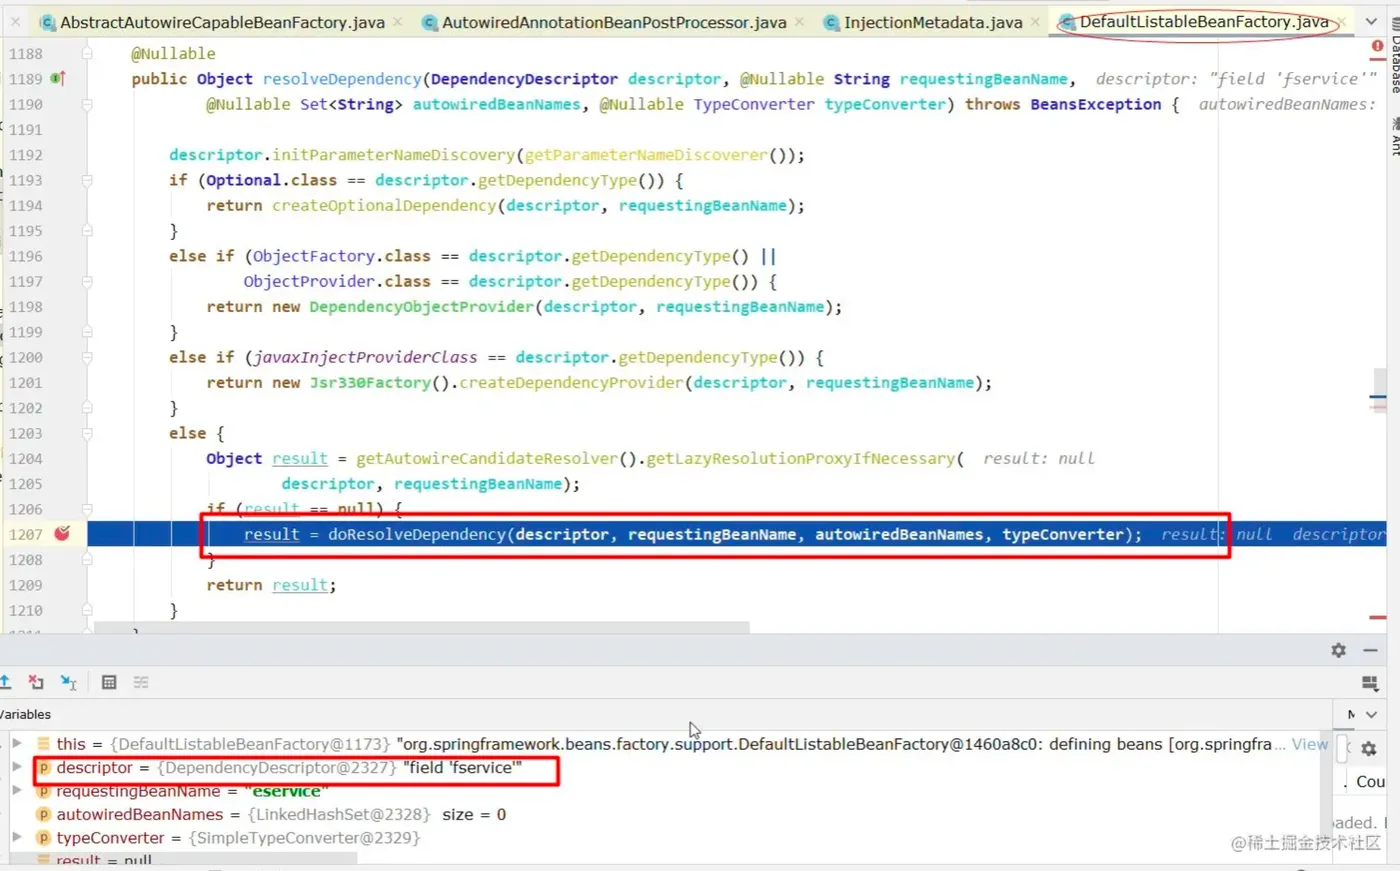Click 'DependencyObjectProvider' on line 1198

421,306
